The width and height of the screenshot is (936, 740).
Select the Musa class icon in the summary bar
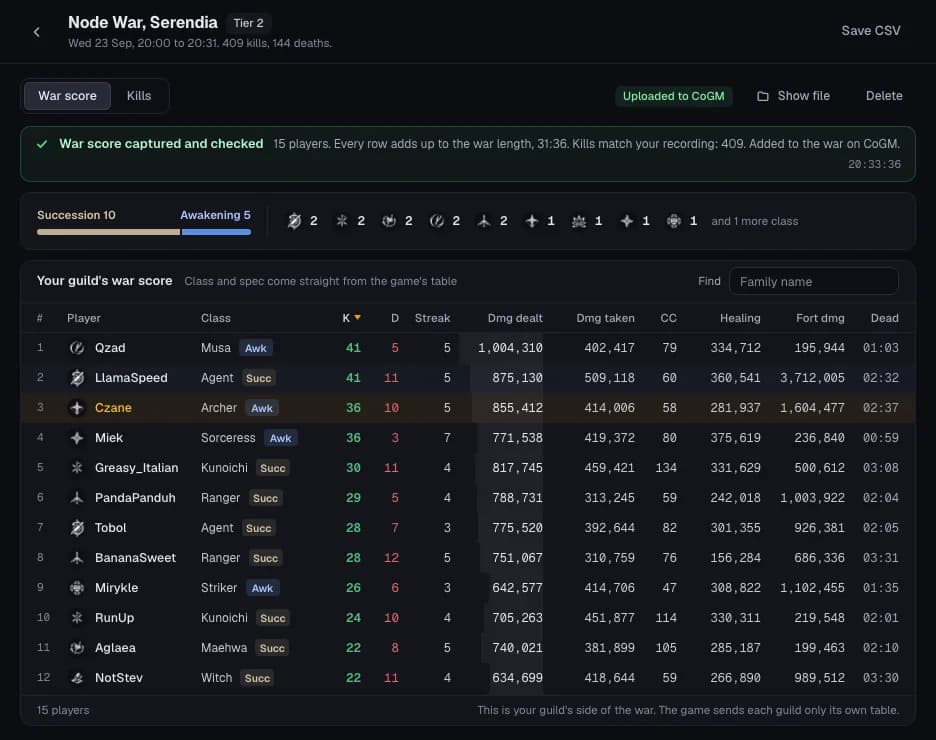(436, 221)
